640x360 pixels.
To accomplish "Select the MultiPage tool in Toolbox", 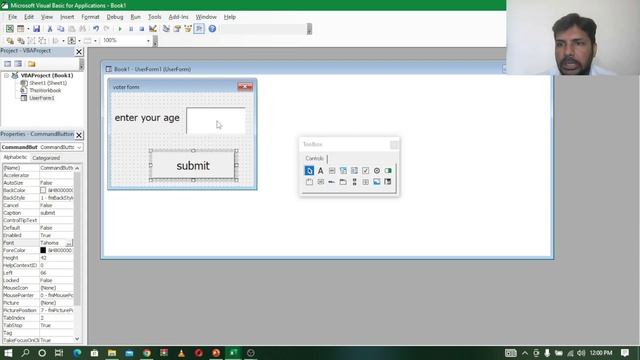I will [x=343, y=182].
